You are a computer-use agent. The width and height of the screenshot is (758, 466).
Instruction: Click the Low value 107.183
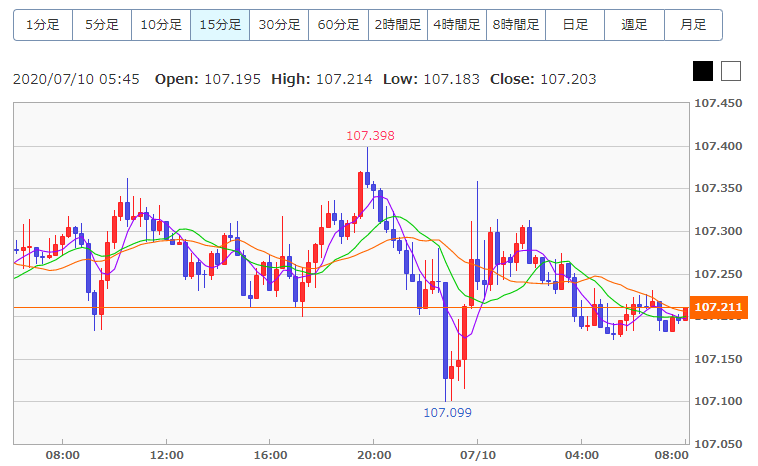(x=452, y=79)
